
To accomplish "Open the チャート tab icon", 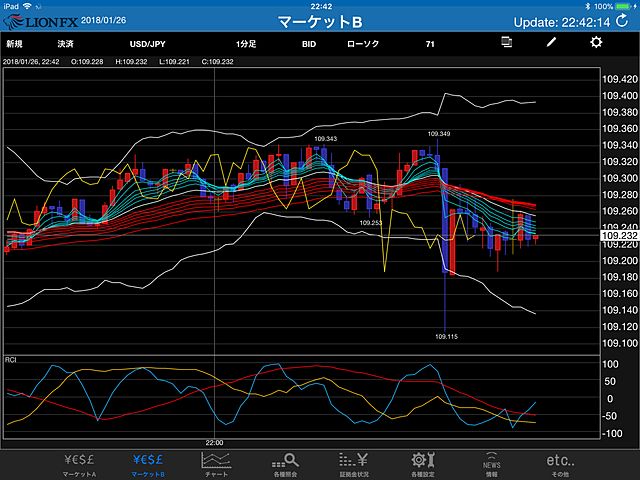I will click(x=216, y=463).
